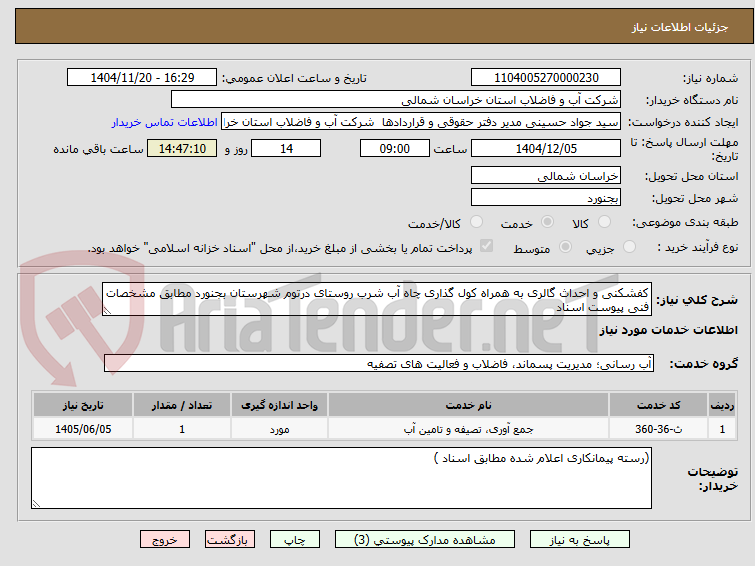Click the announcement date field 1404/11/20 - 16:29
755x566 pixels.
point(142,78)
